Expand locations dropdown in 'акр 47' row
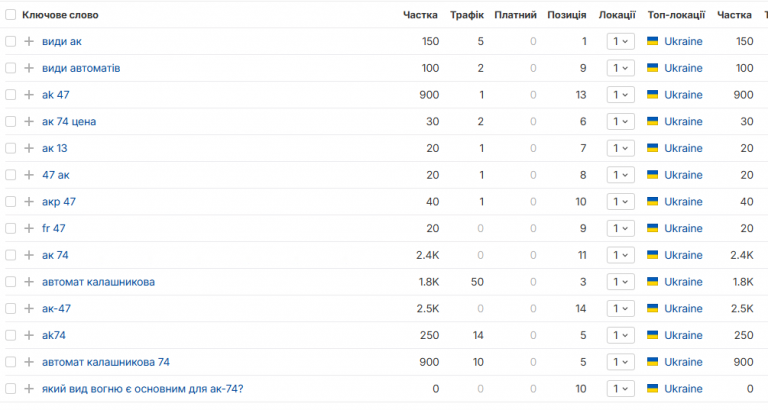This screenshot has height=410, width=768. point(621,201)
